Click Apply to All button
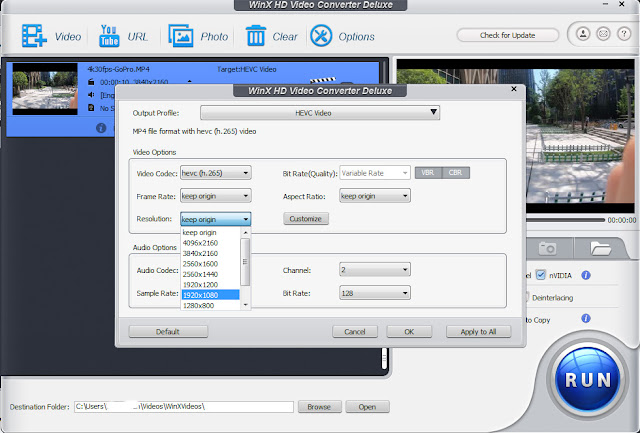Screen dimensions: 640x433 [x=478, y=331]
